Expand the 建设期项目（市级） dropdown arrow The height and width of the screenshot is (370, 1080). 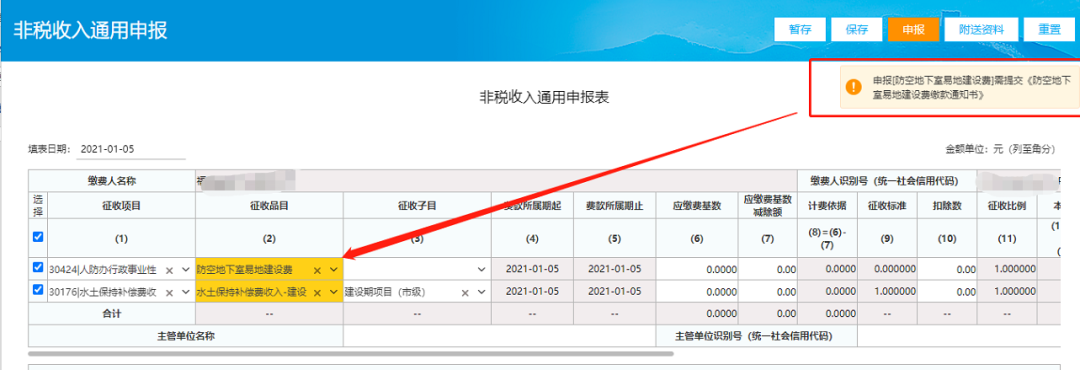pos(481,292)
